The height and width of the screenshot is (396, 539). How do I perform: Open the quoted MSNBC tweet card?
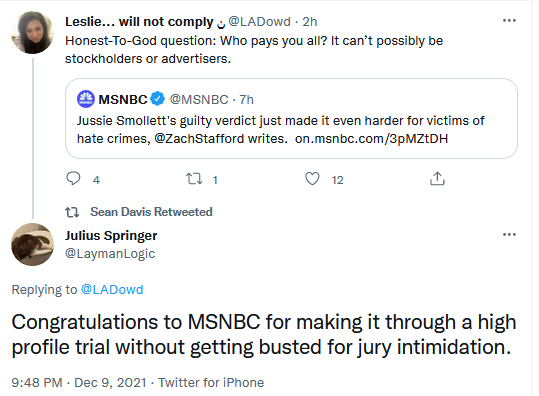(291, 118)
